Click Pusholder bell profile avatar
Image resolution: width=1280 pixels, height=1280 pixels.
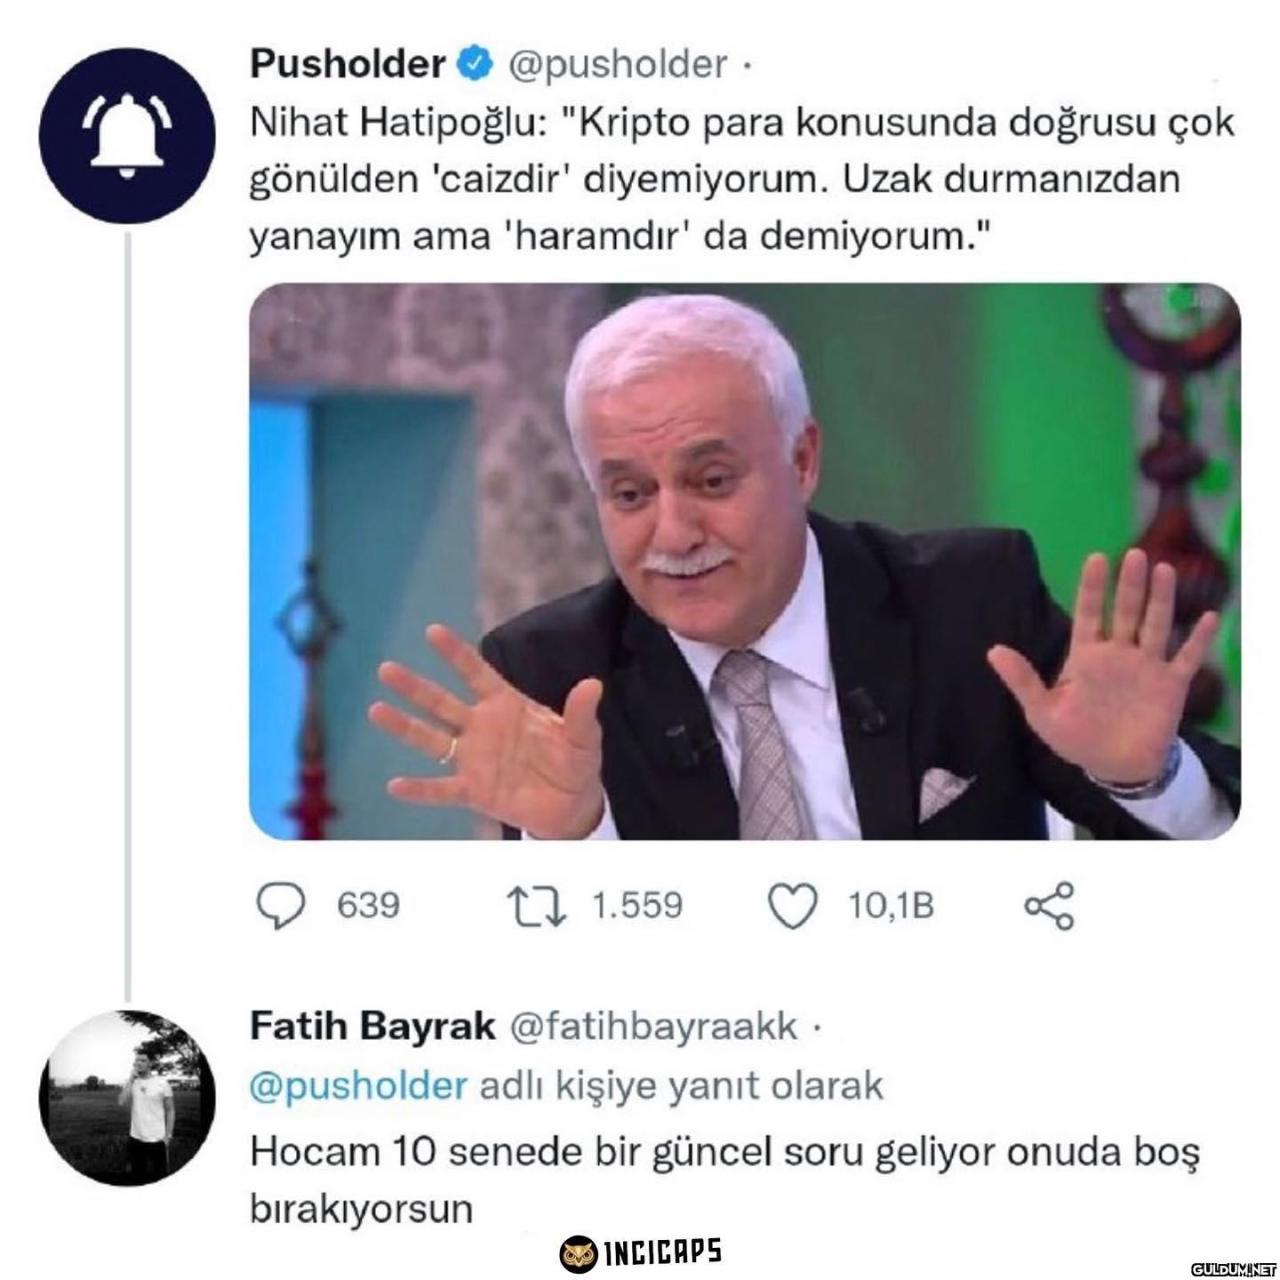pos(127,134)
